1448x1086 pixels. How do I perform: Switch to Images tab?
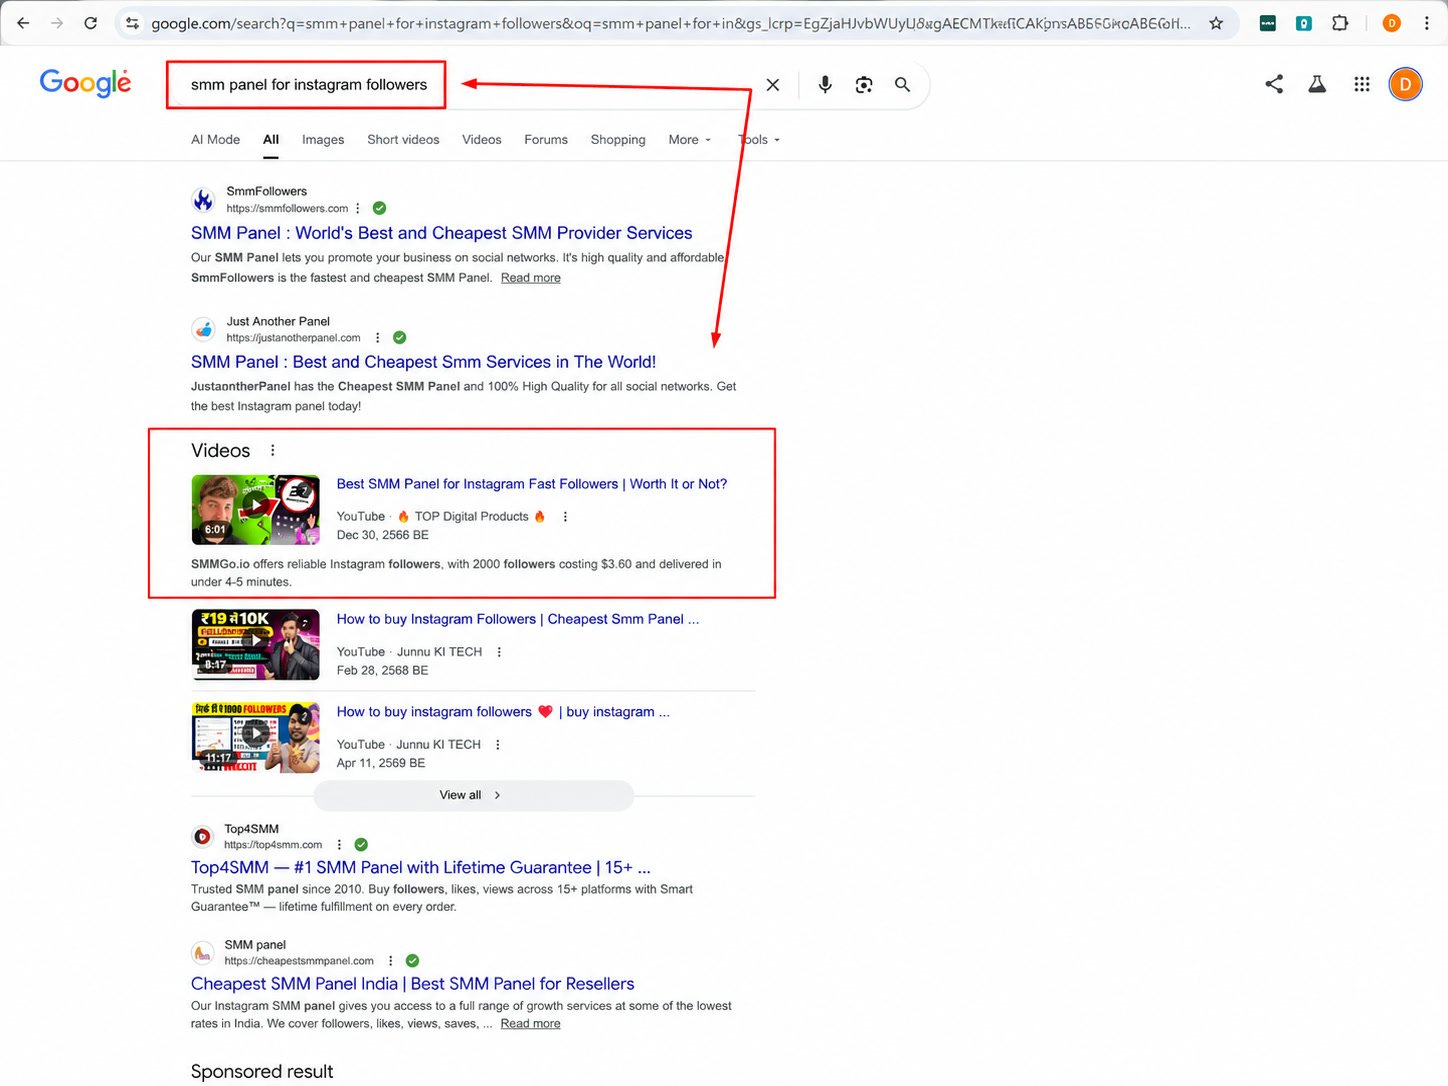pyautogui.click(x=323, y=140)
